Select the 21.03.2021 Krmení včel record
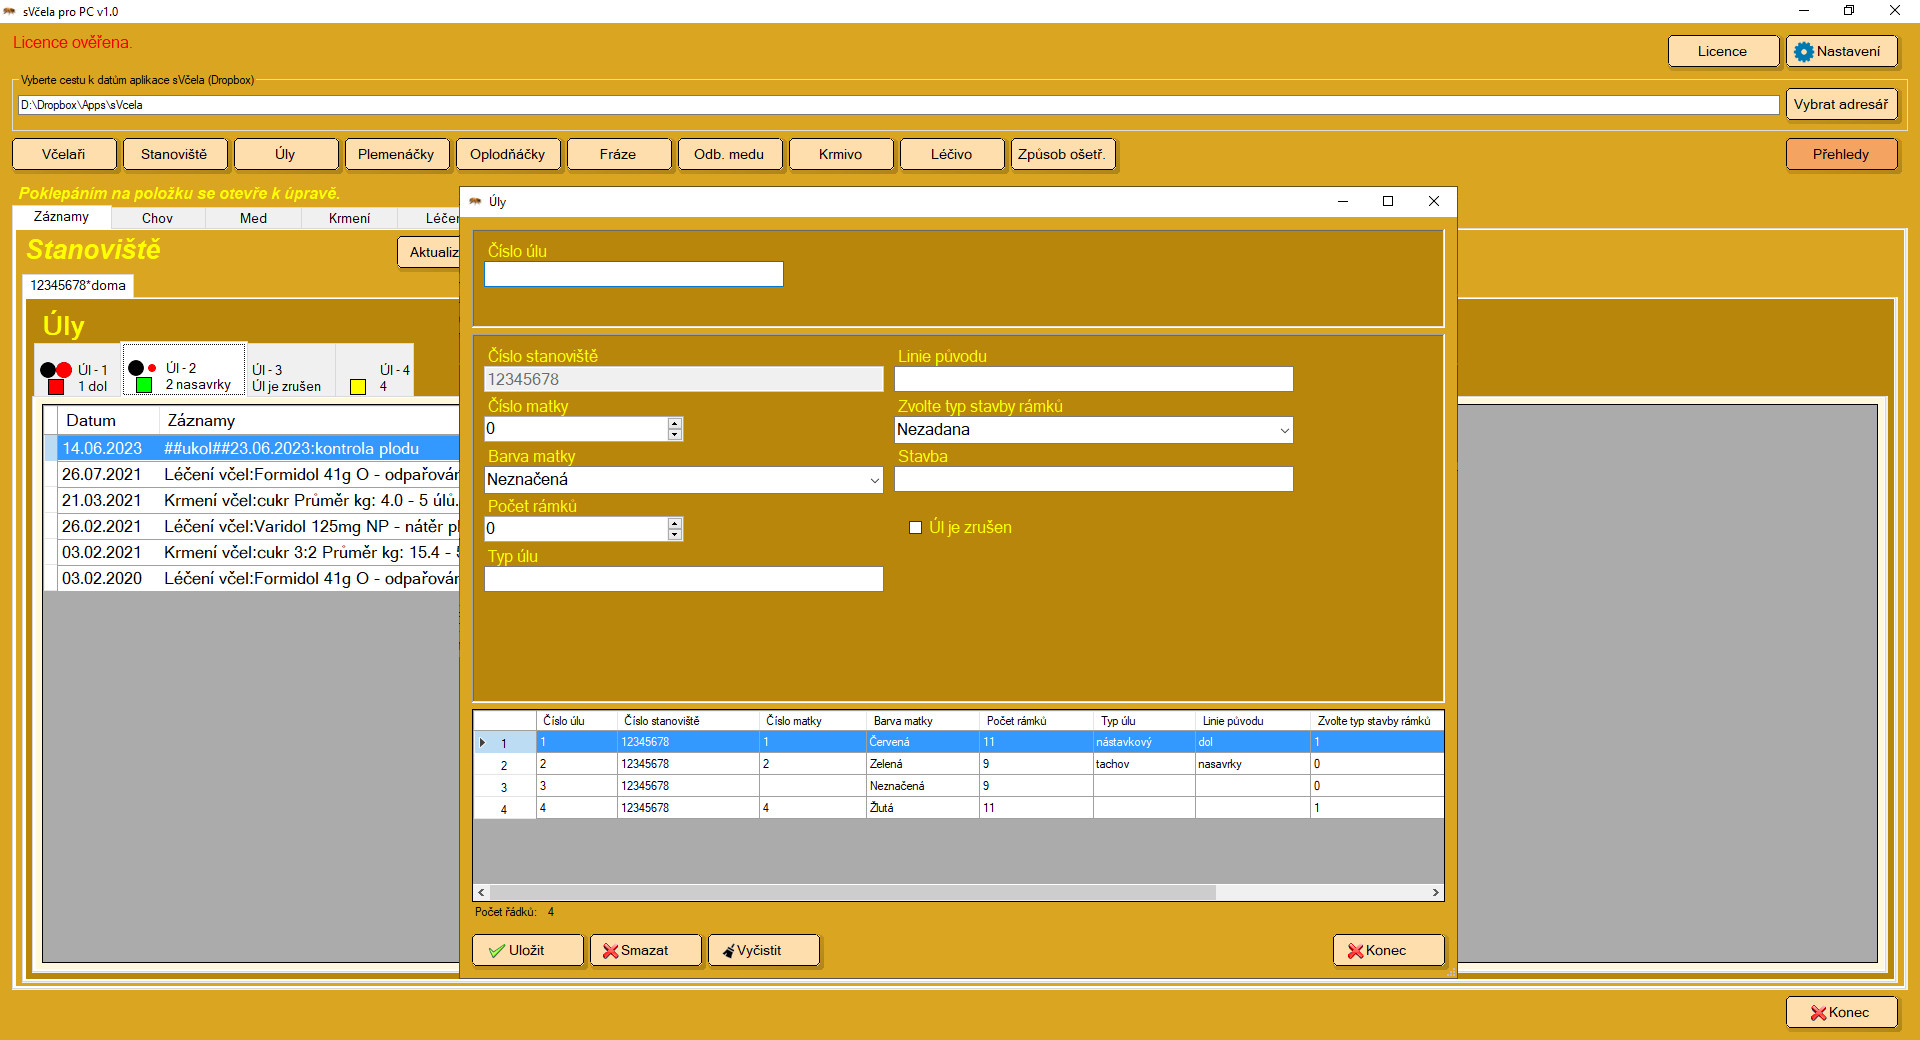Viewport: 1920px width, 1040px height. pyautogui.click(x=252, y=500)
